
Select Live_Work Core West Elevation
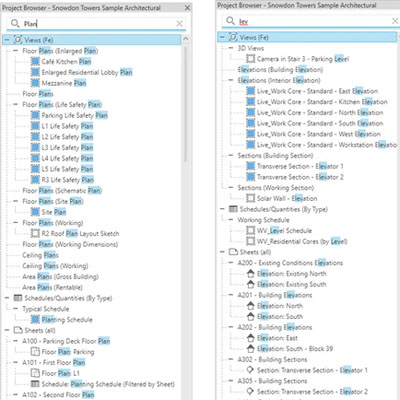(x=318, y=134)
